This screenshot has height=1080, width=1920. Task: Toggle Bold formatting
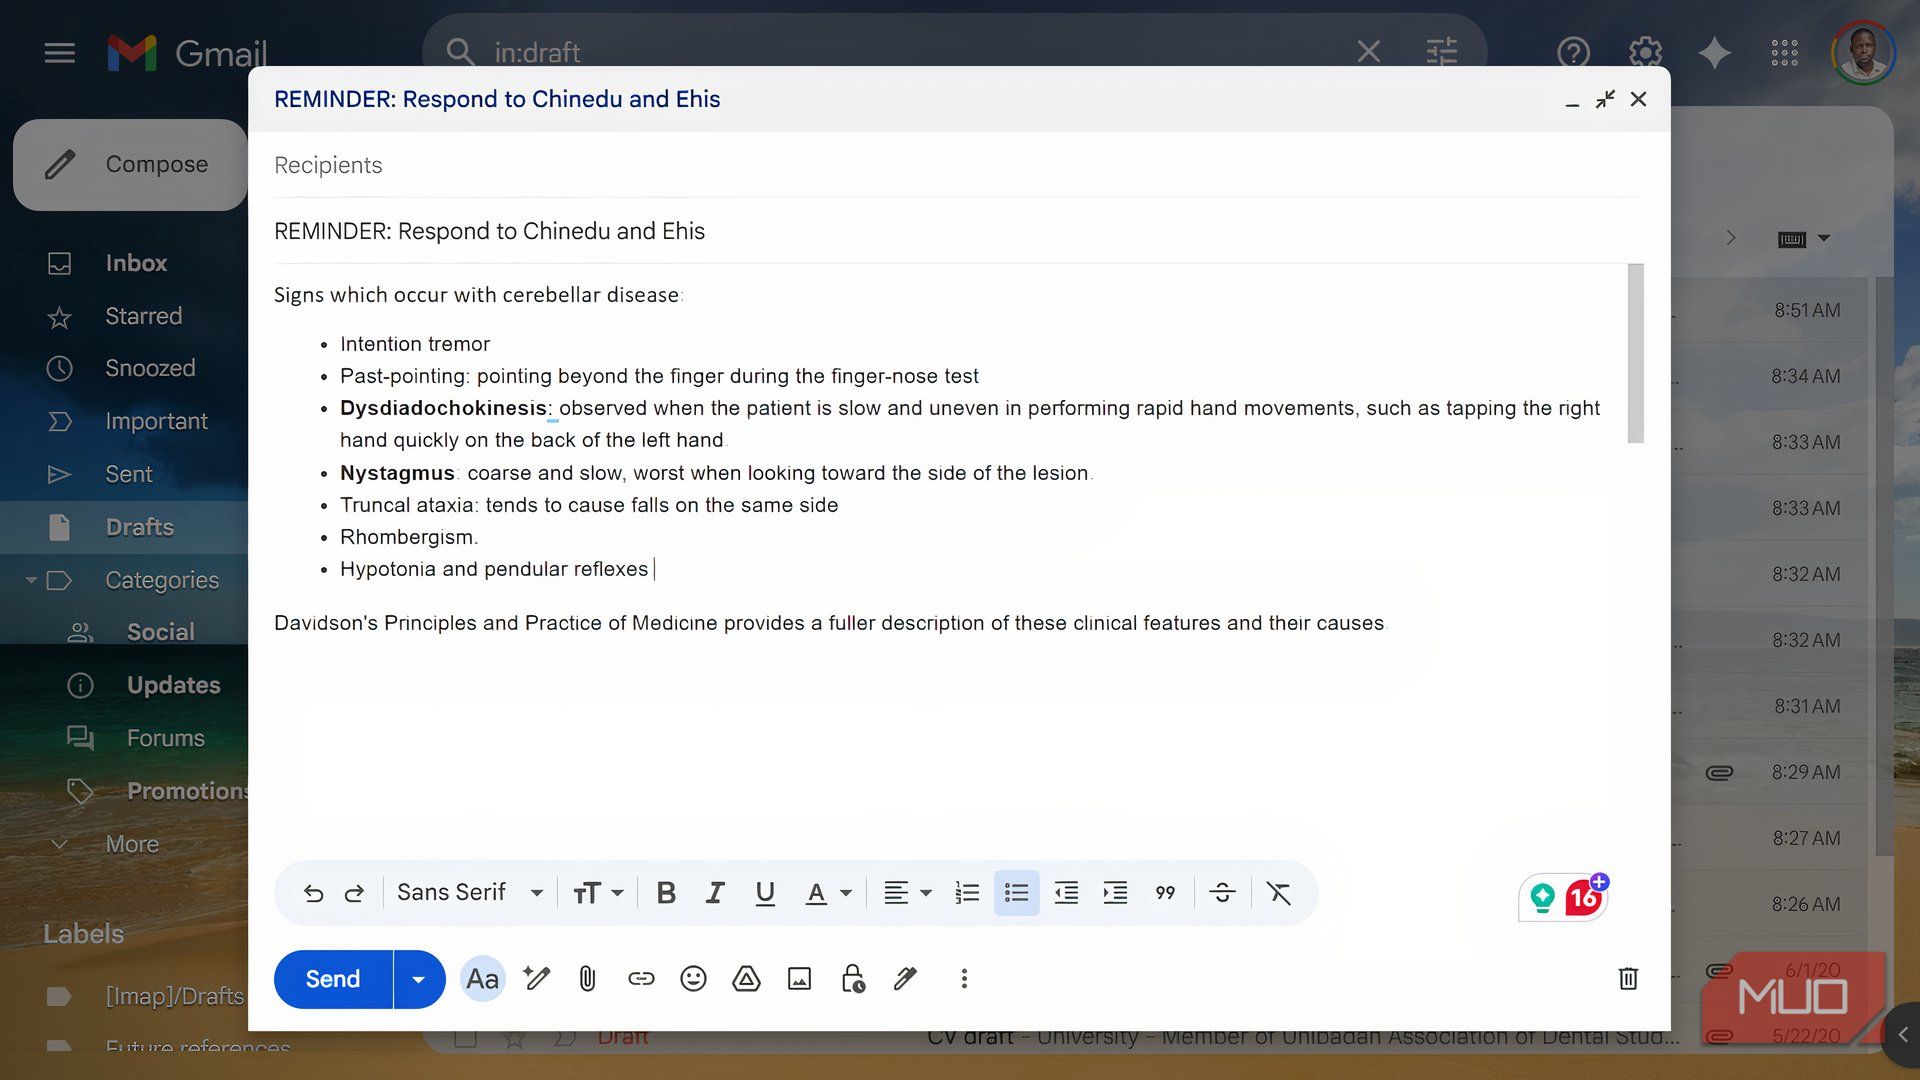point(666,893)
